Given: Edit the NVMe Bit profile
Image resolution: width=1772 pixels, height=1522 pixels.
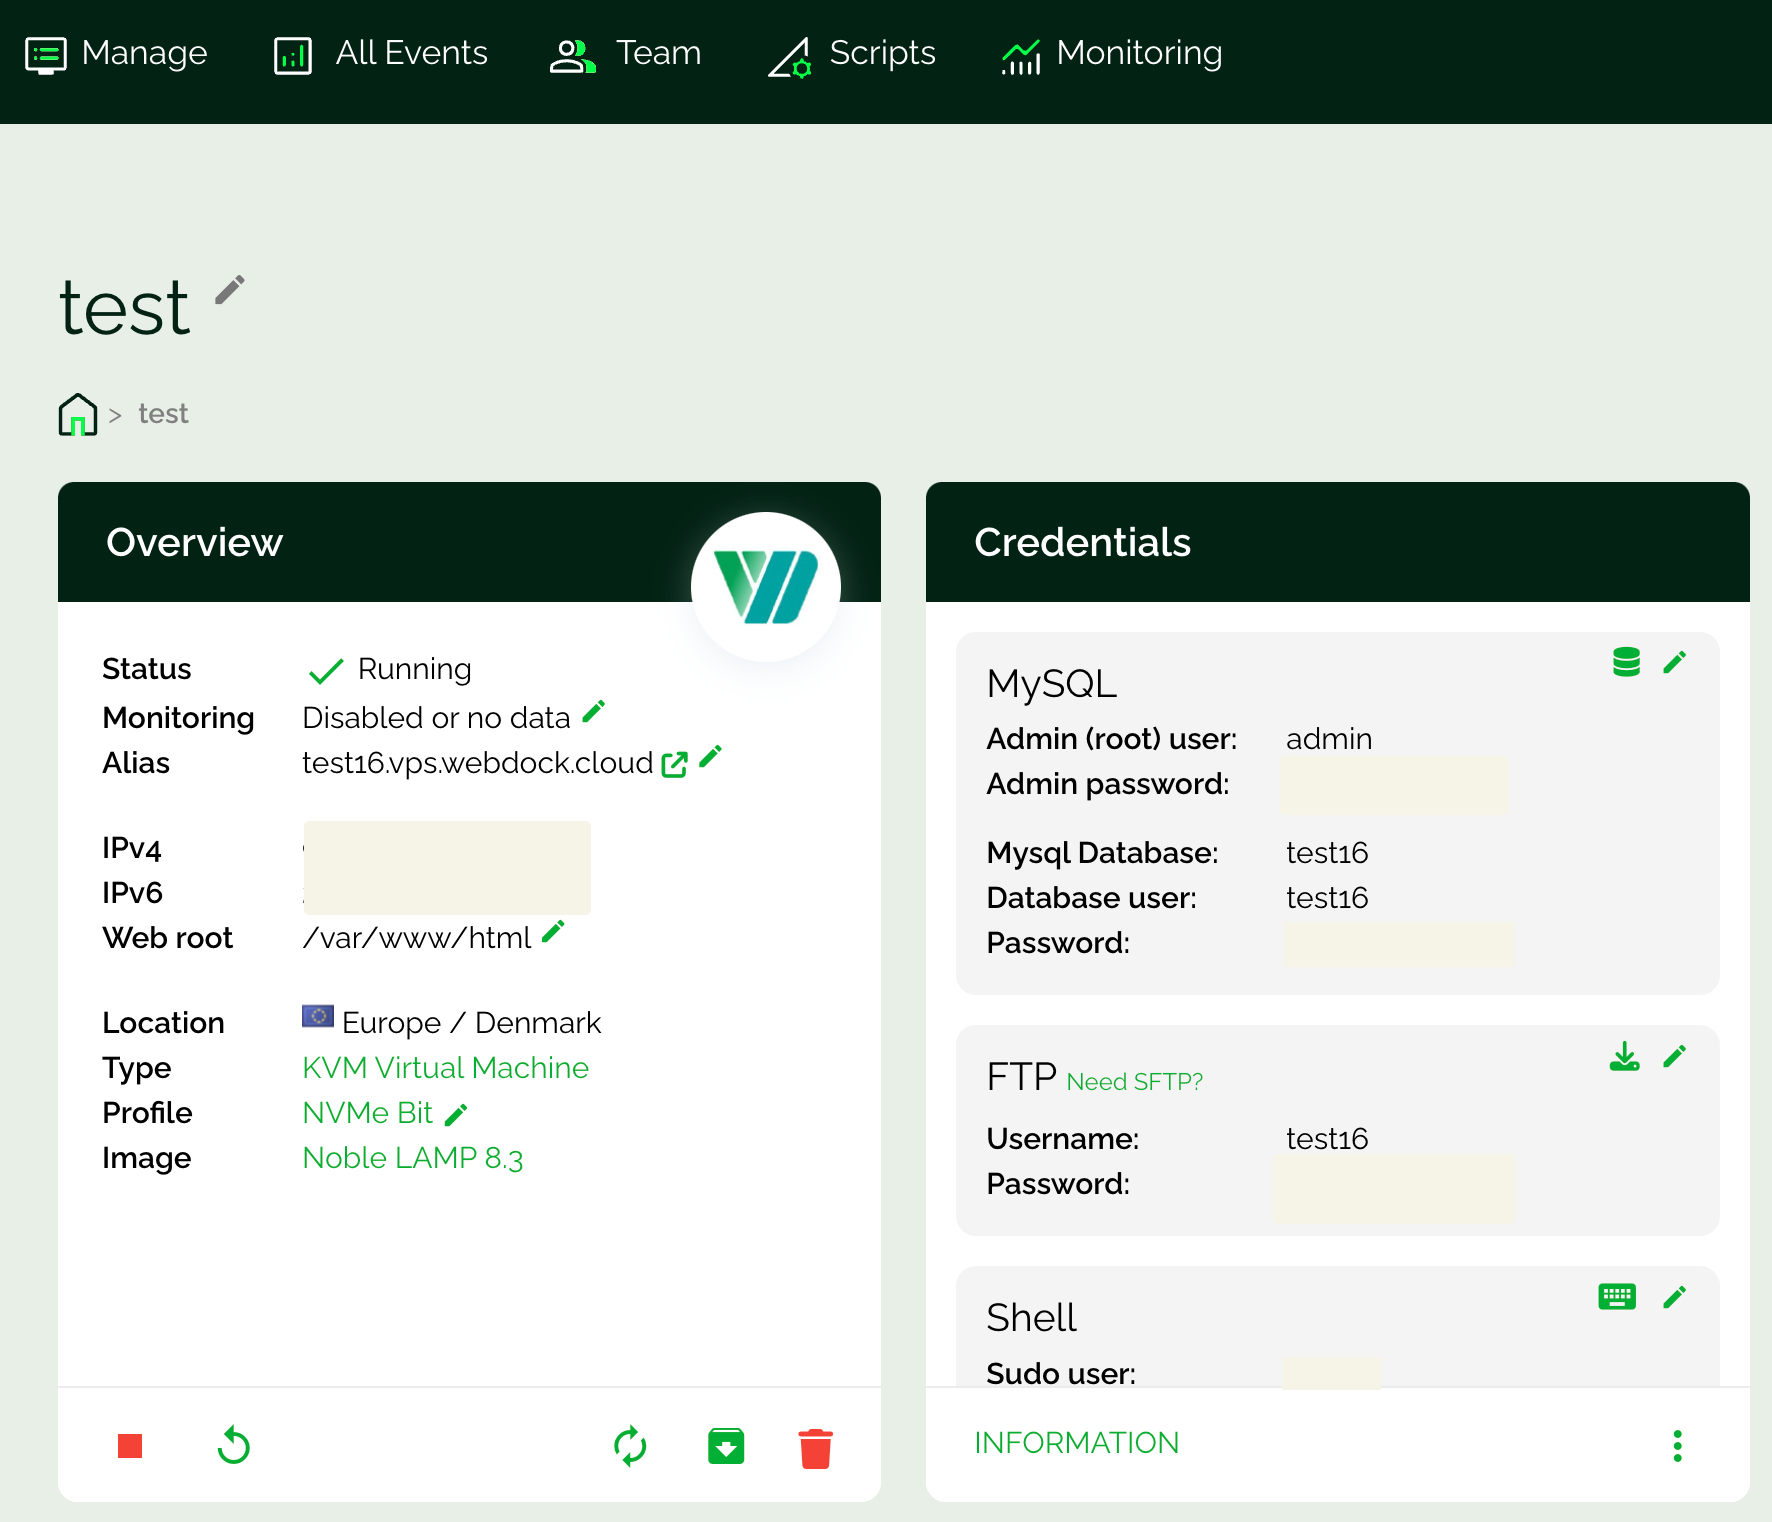Looking at the screenshot, I should pyautogui.click(x=456, y=1114).
